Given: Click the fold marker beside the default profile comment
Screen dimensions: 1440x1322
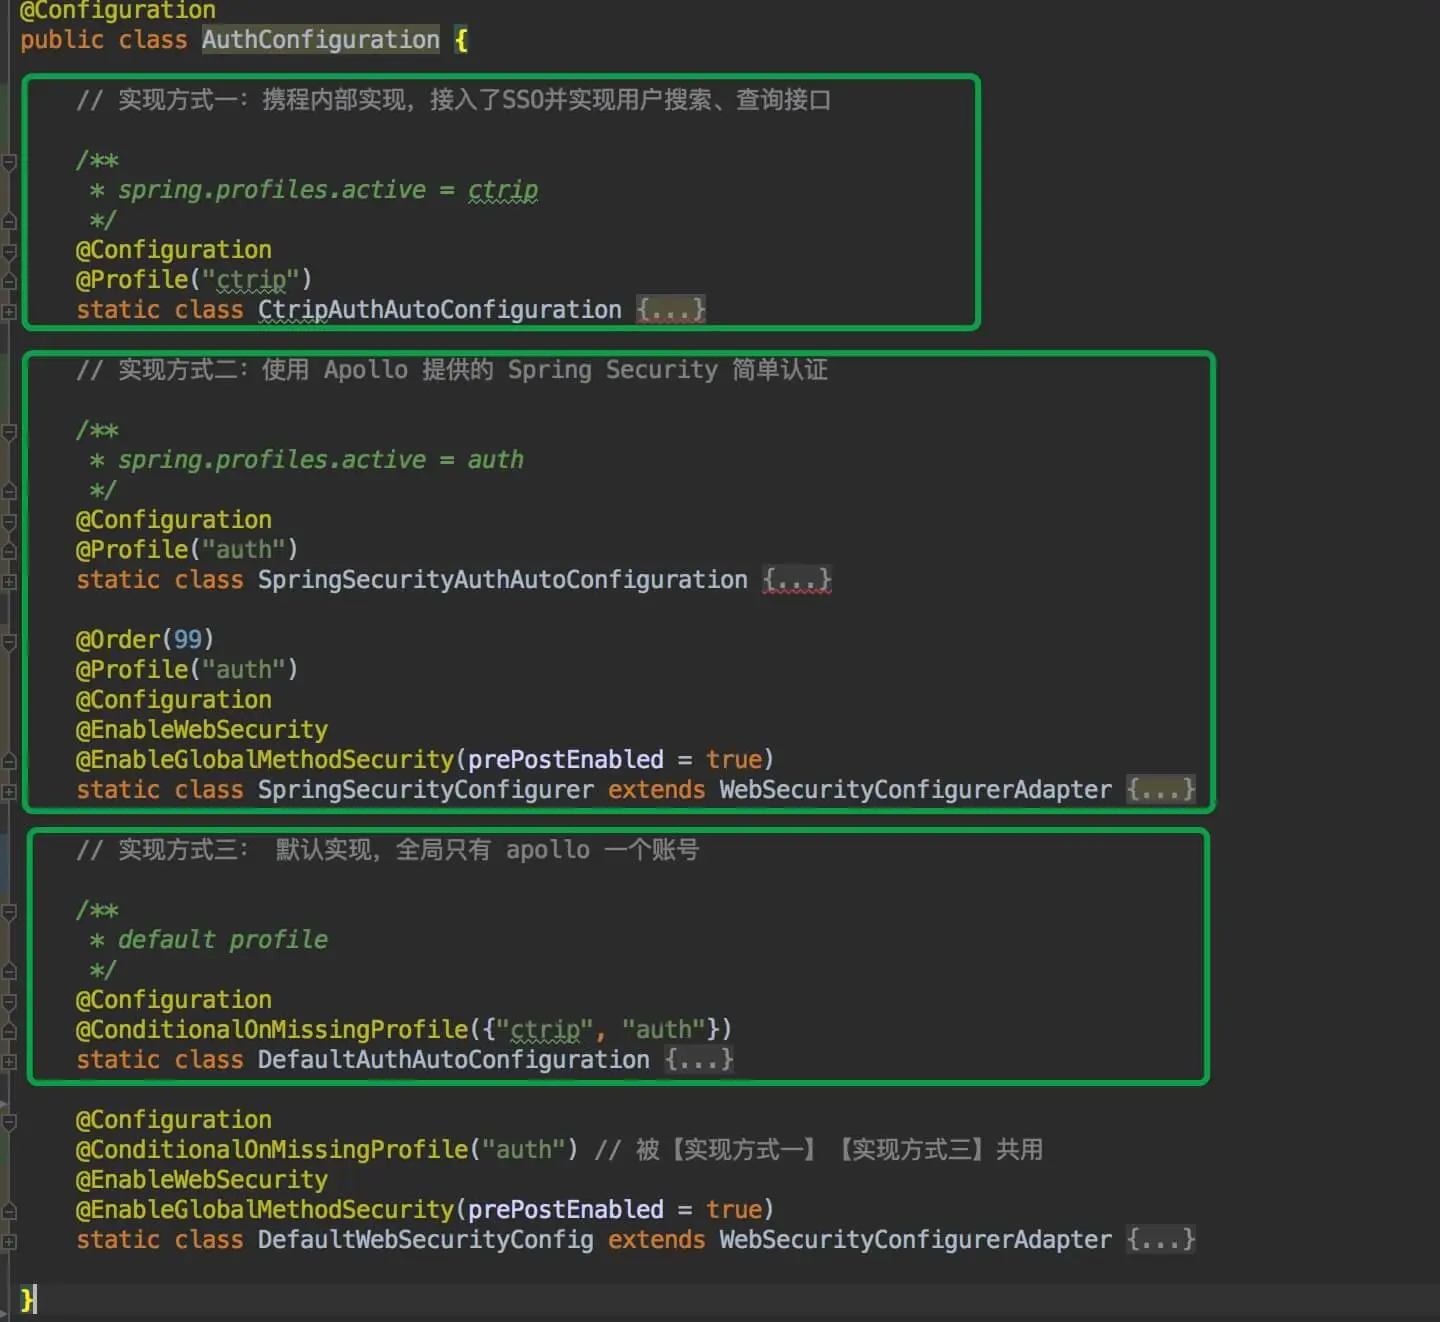Looking at the screenshot, I should click(10, 910).
